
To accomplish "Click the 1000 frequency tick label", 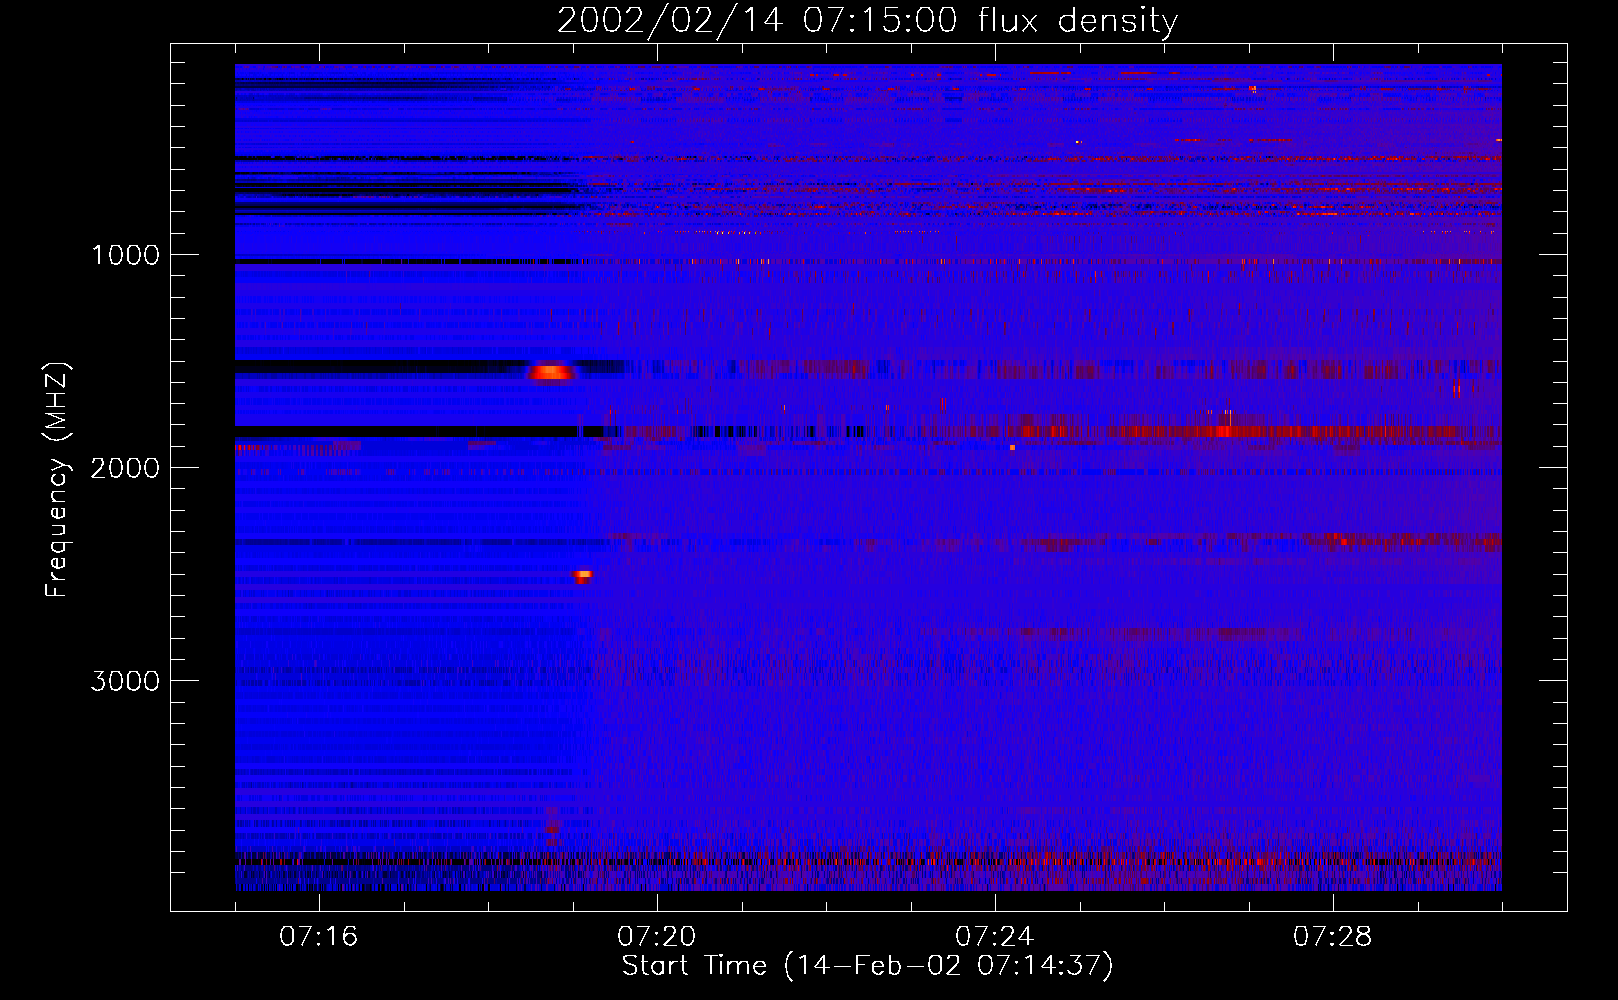I will [125, 255].
